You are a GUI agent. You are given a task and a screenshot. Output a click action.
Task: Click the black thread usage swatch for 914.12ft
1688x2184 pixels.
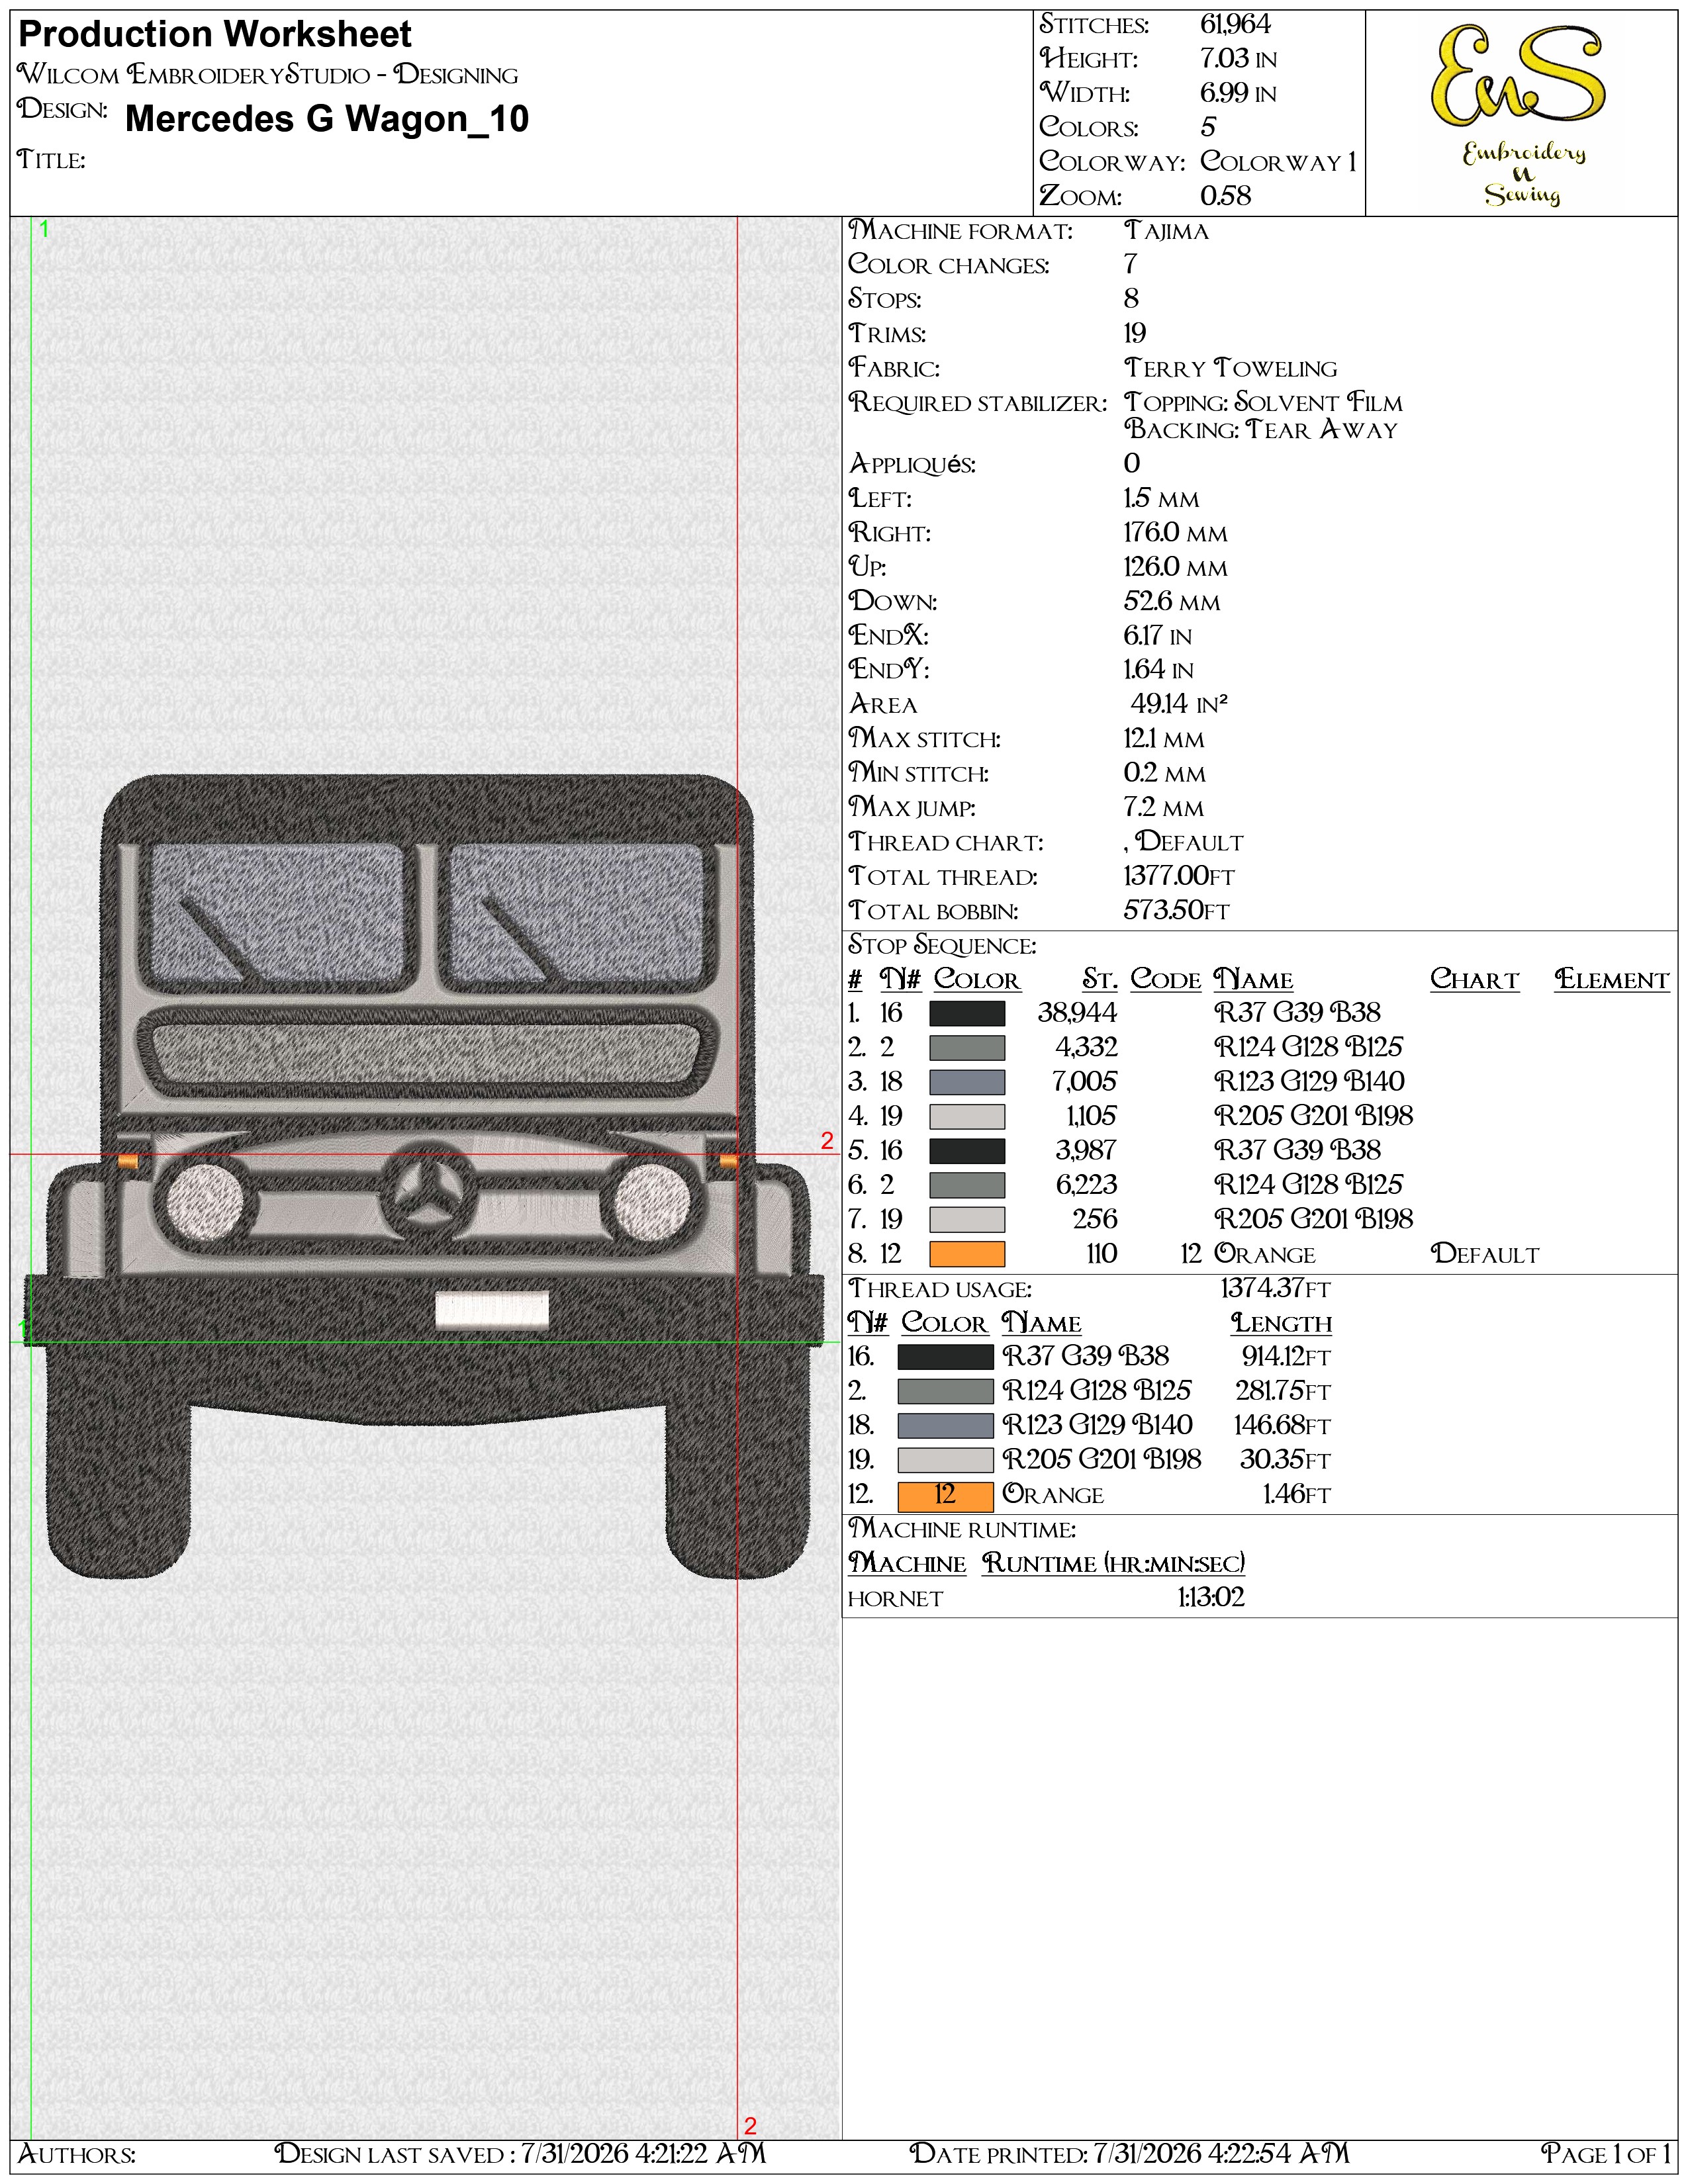click(x=945, y=1357)
